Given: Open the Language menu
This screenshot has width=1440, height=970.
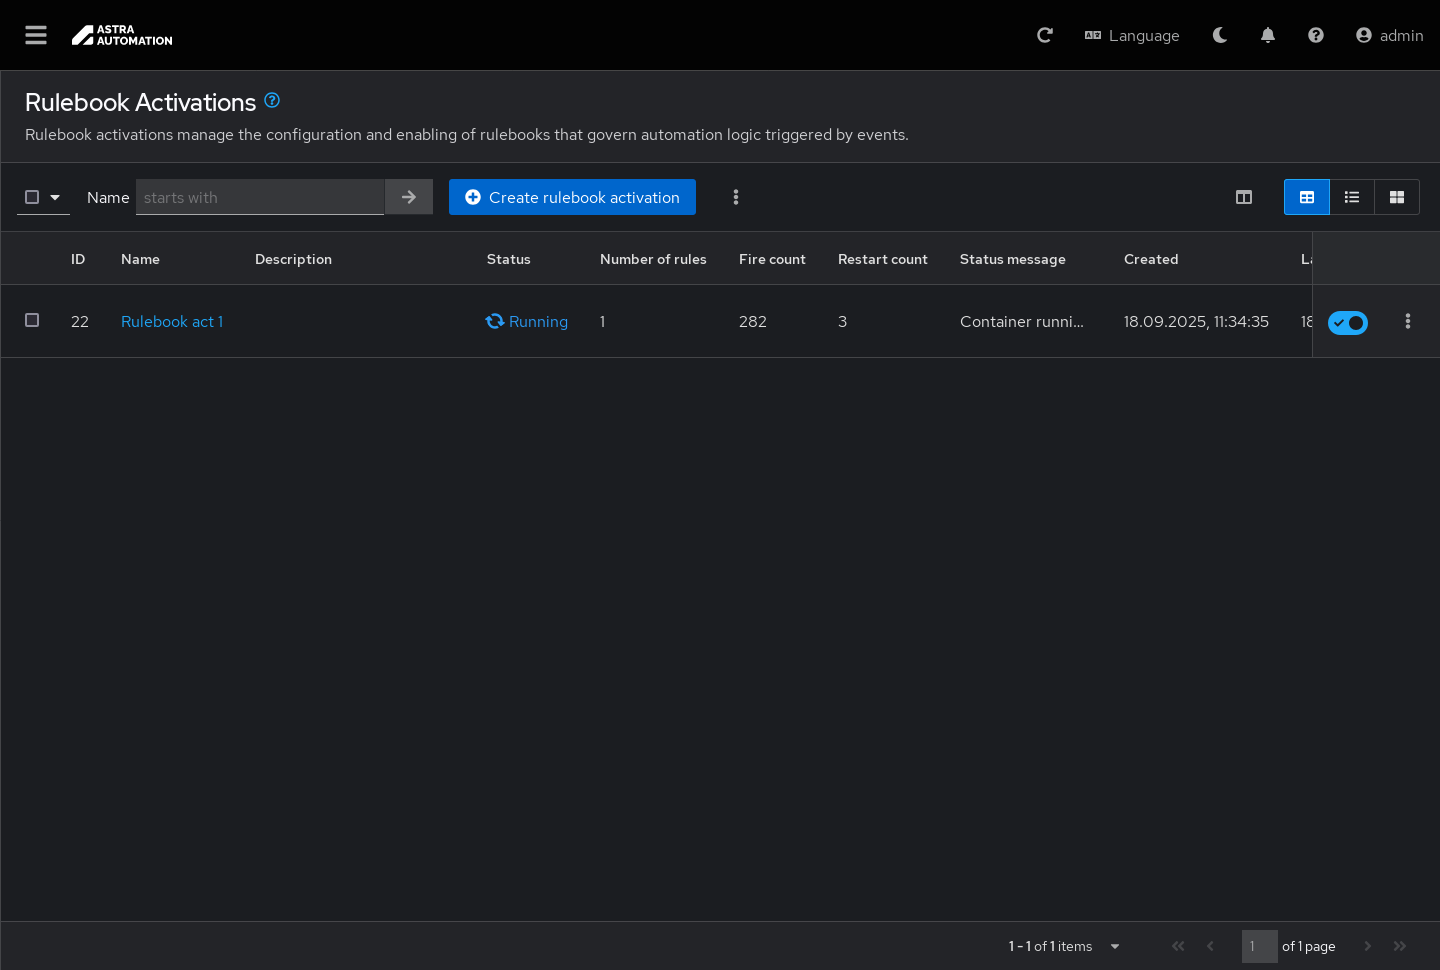Looking at the screenshot, I should click(1132, 35).
